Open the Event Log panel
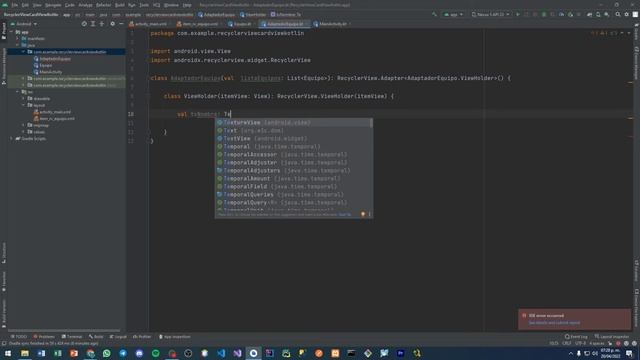640x360 pixels. point(576,337)
